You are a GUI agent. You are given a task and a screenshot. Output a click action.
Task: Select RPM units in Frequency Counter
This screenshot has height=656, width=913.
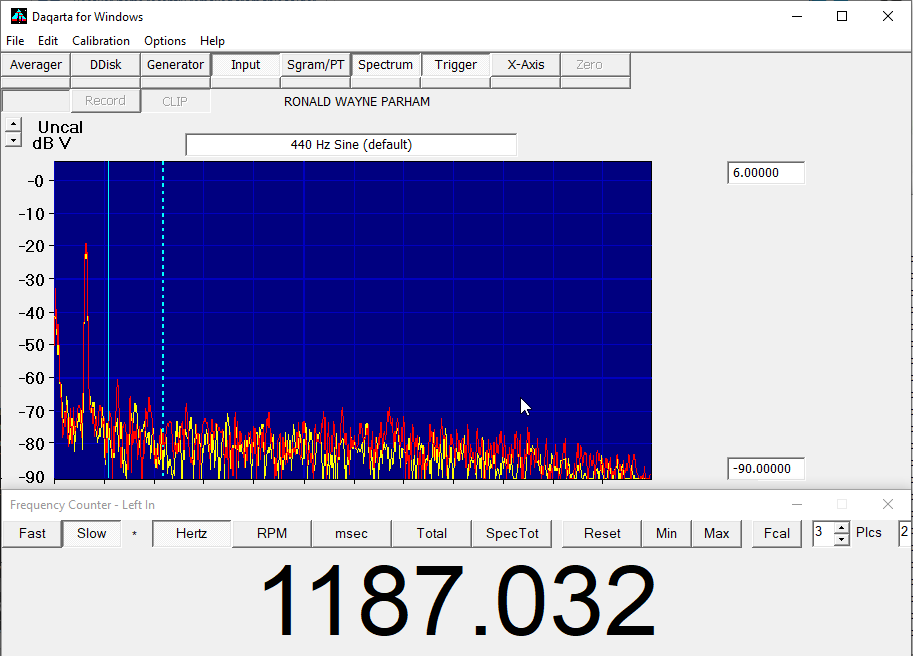click(x=271, y=534)
